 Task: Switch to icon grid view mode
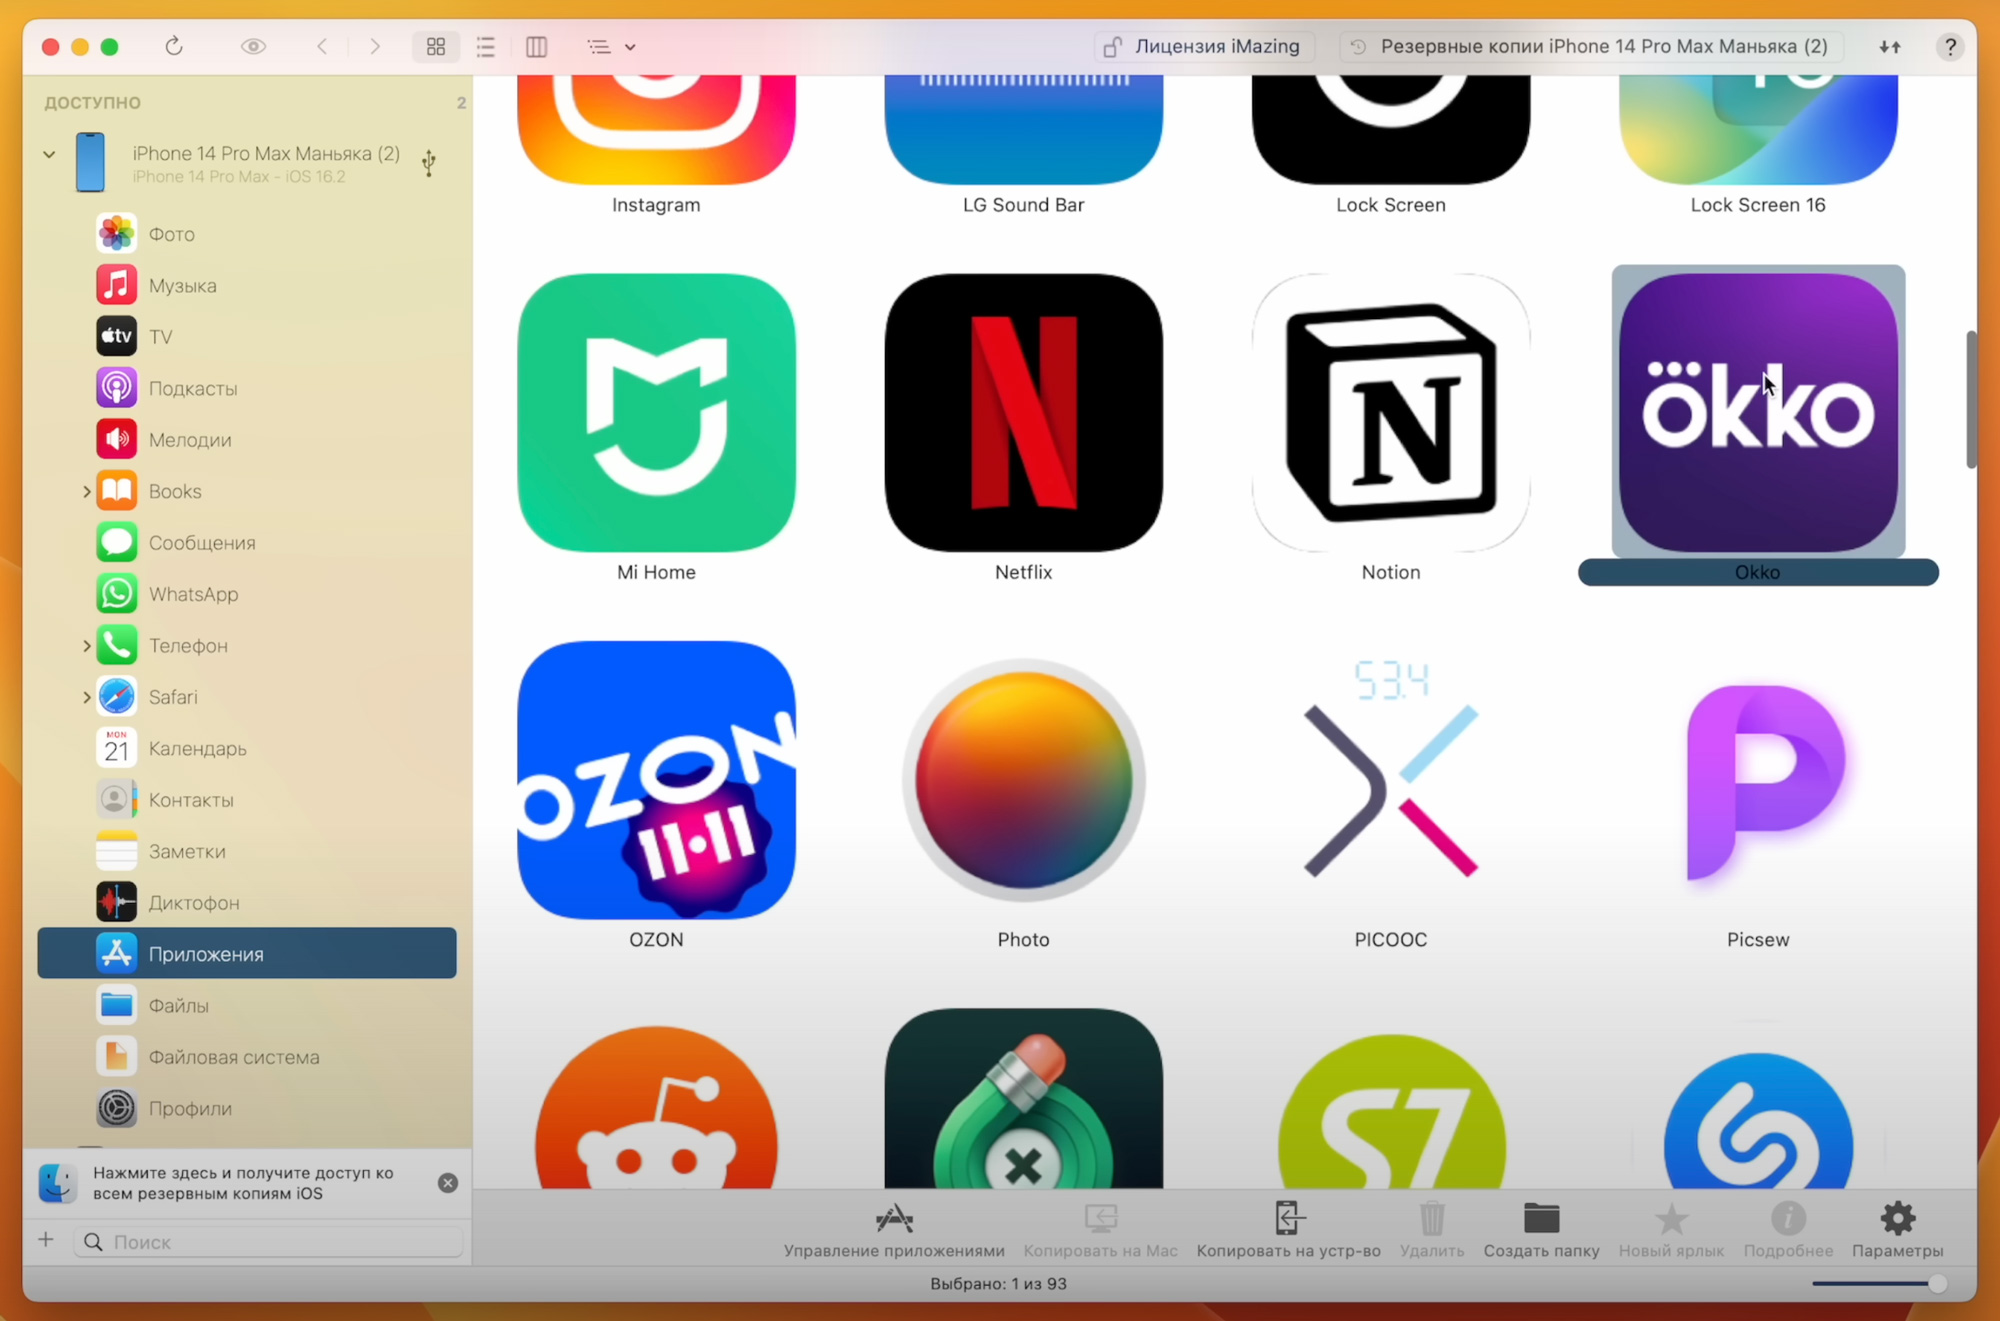(436, 46)
